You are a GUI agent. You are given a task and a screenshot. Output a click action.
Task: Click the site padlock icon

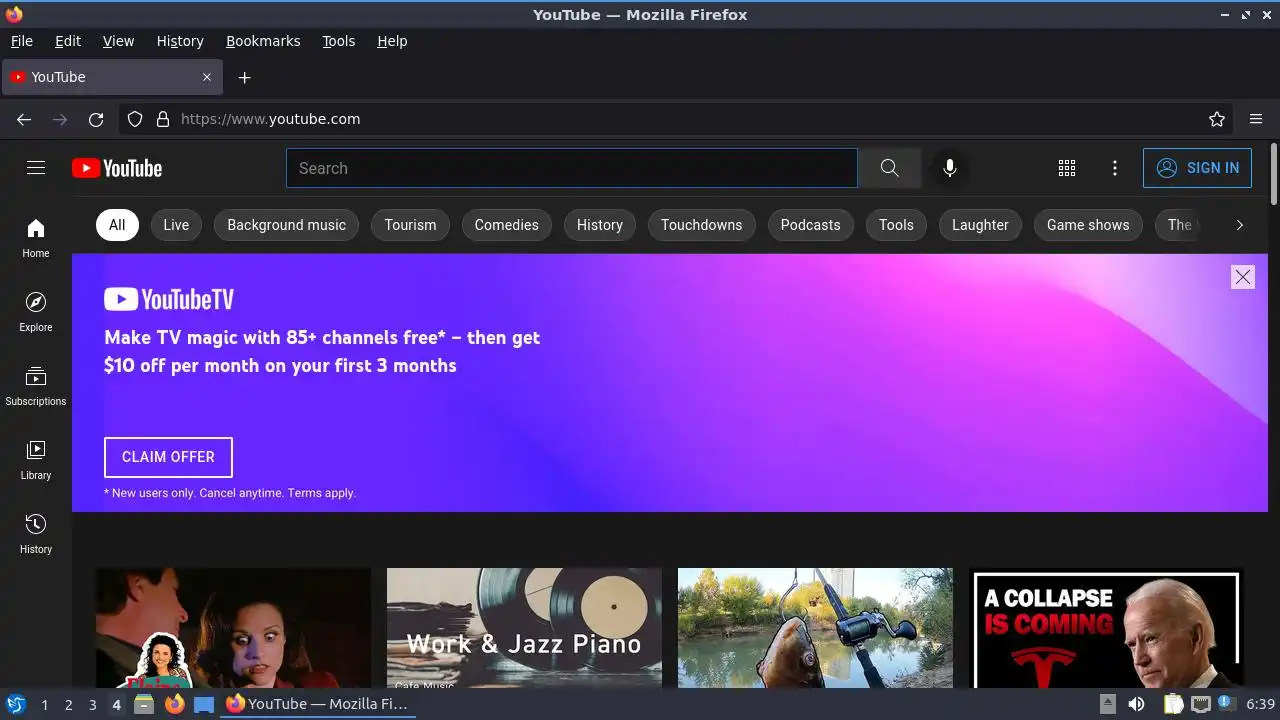tap(163, 119)
